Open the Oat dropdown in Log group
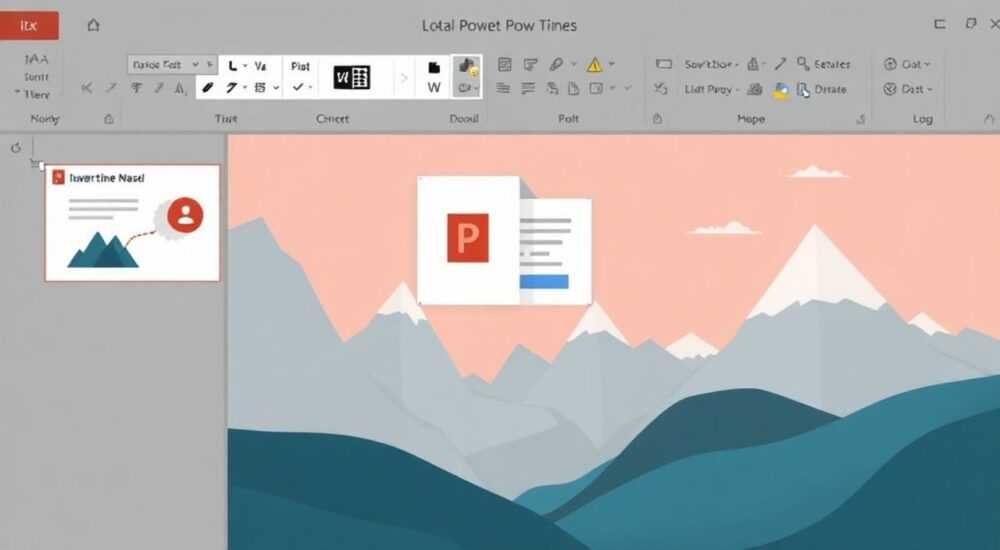Viewport: 1000px width, 550px height. 908,64
